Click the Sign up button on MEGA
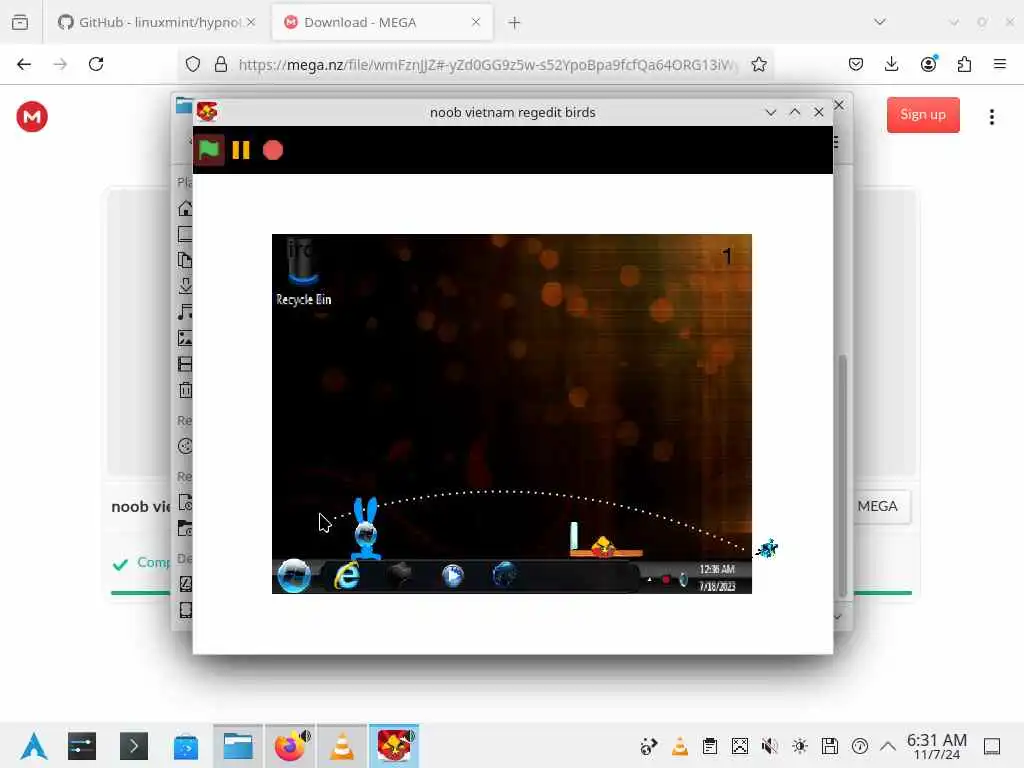The width and height of the screenshot is (1024, 768). [x=923, y=115]
